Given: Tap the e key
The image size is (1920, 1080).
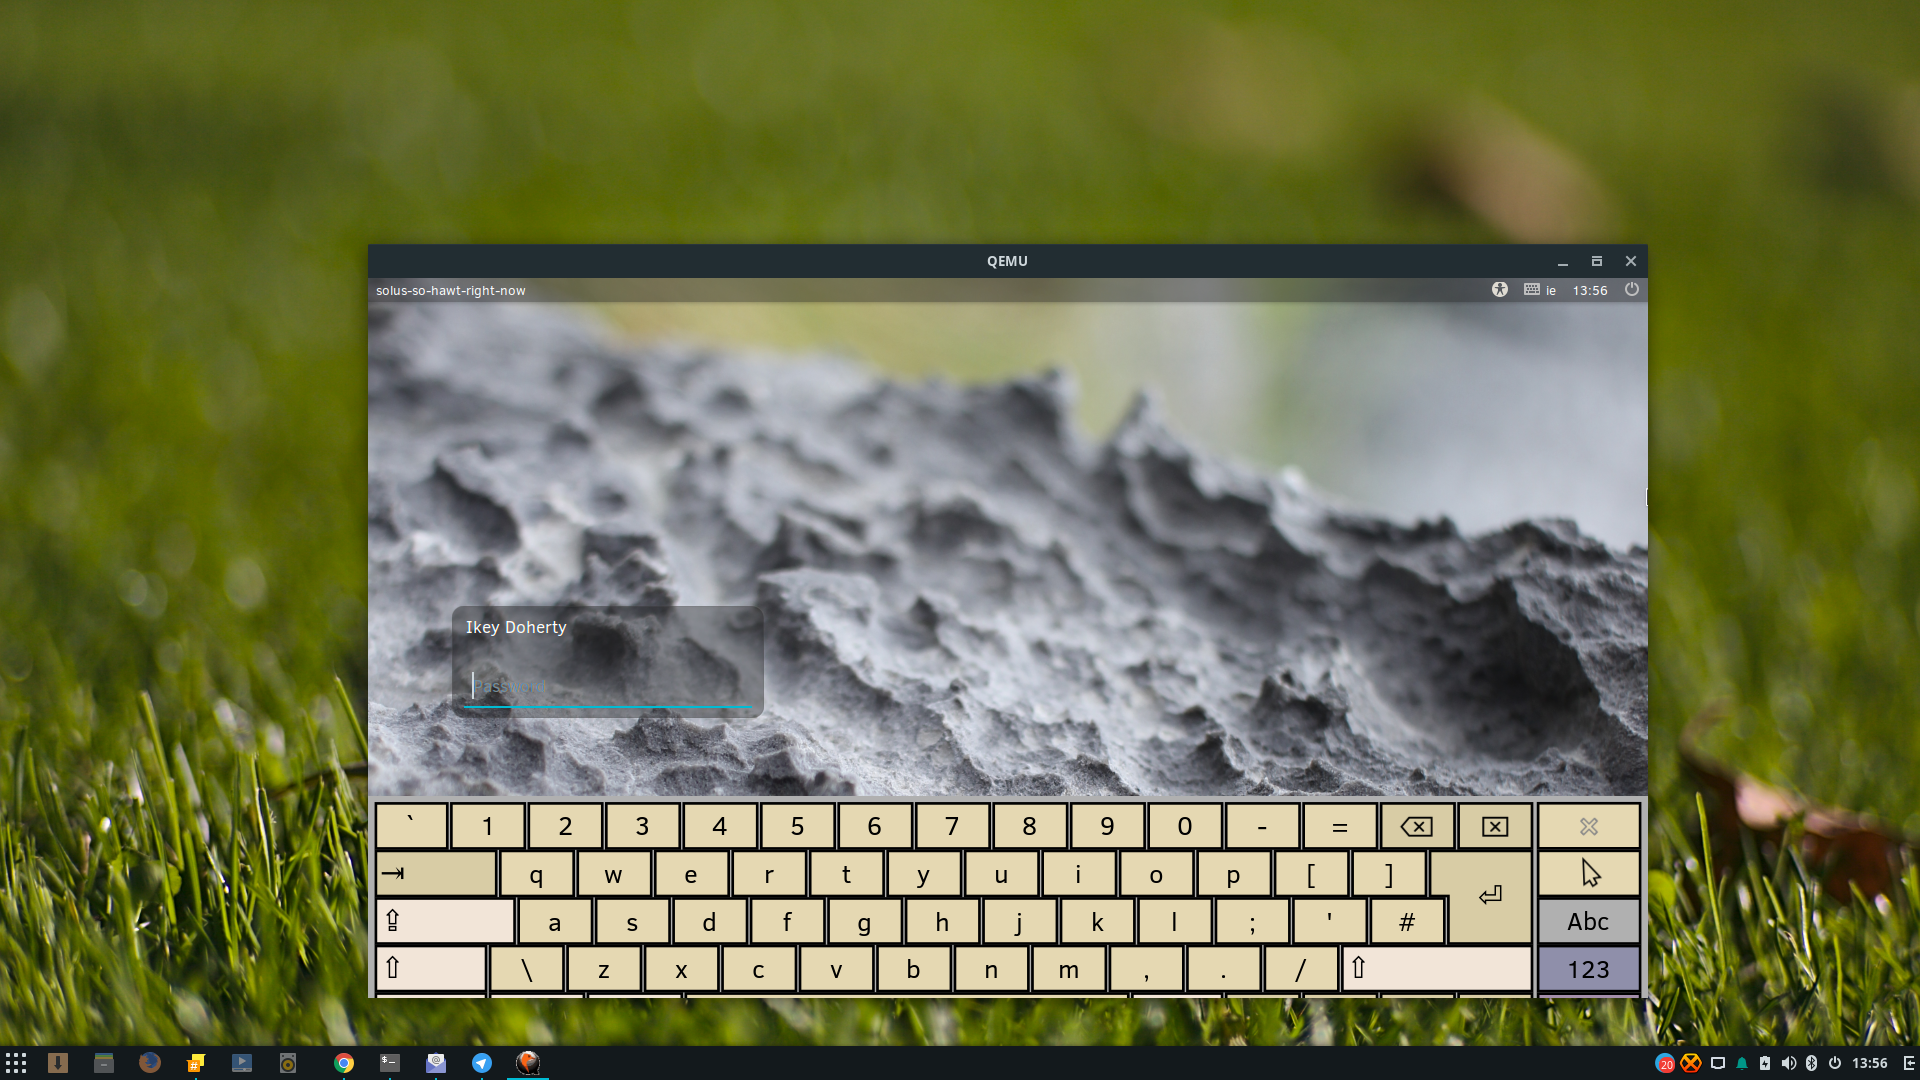Looking at the screenshot, I should 691,874.
